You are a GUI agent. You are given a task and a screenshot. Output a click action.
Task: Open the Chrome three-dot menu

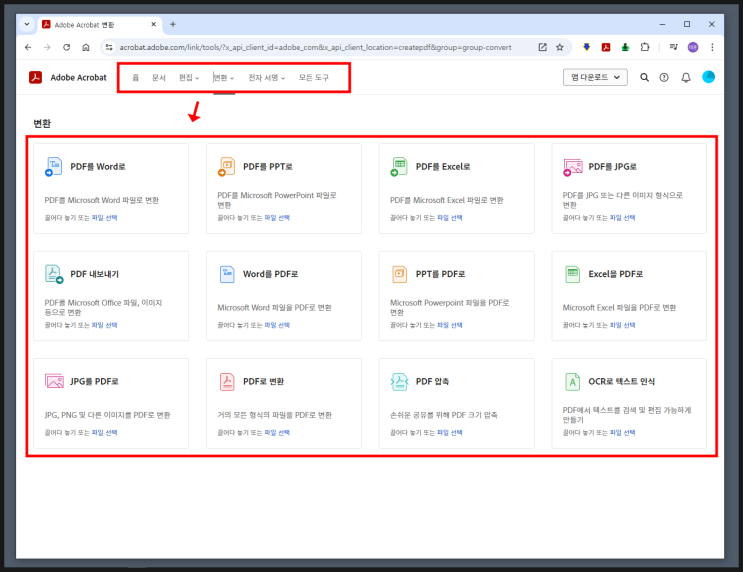coord(712,47)
